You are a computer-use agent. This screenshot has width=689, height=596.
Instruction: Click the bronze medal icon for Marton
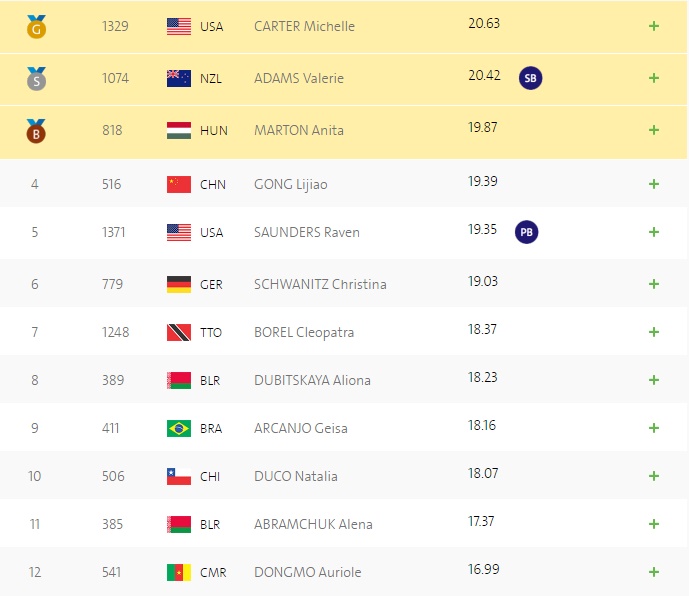(x=36, y=131)
